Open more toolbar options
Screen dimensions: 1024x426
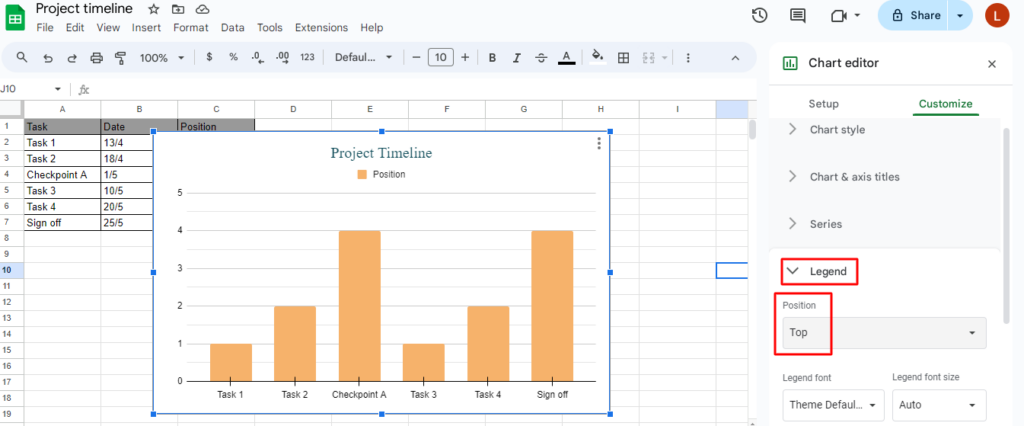tap(688, 58)
